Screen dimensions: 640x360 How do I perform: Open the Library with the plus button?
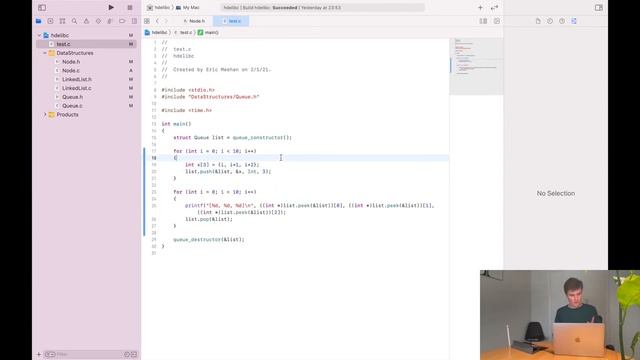coord(480,7)
